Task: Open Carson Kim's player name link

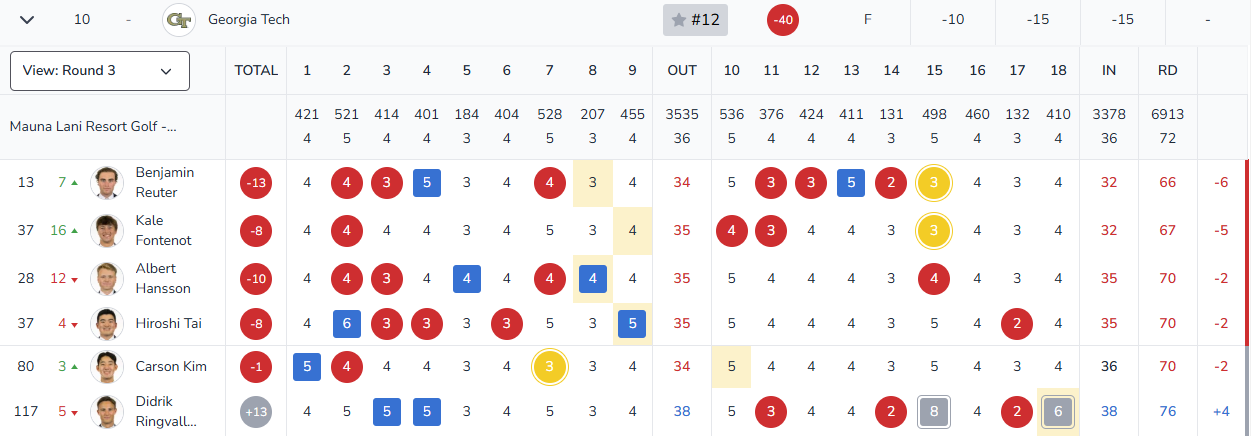Action: coord(171,367)
